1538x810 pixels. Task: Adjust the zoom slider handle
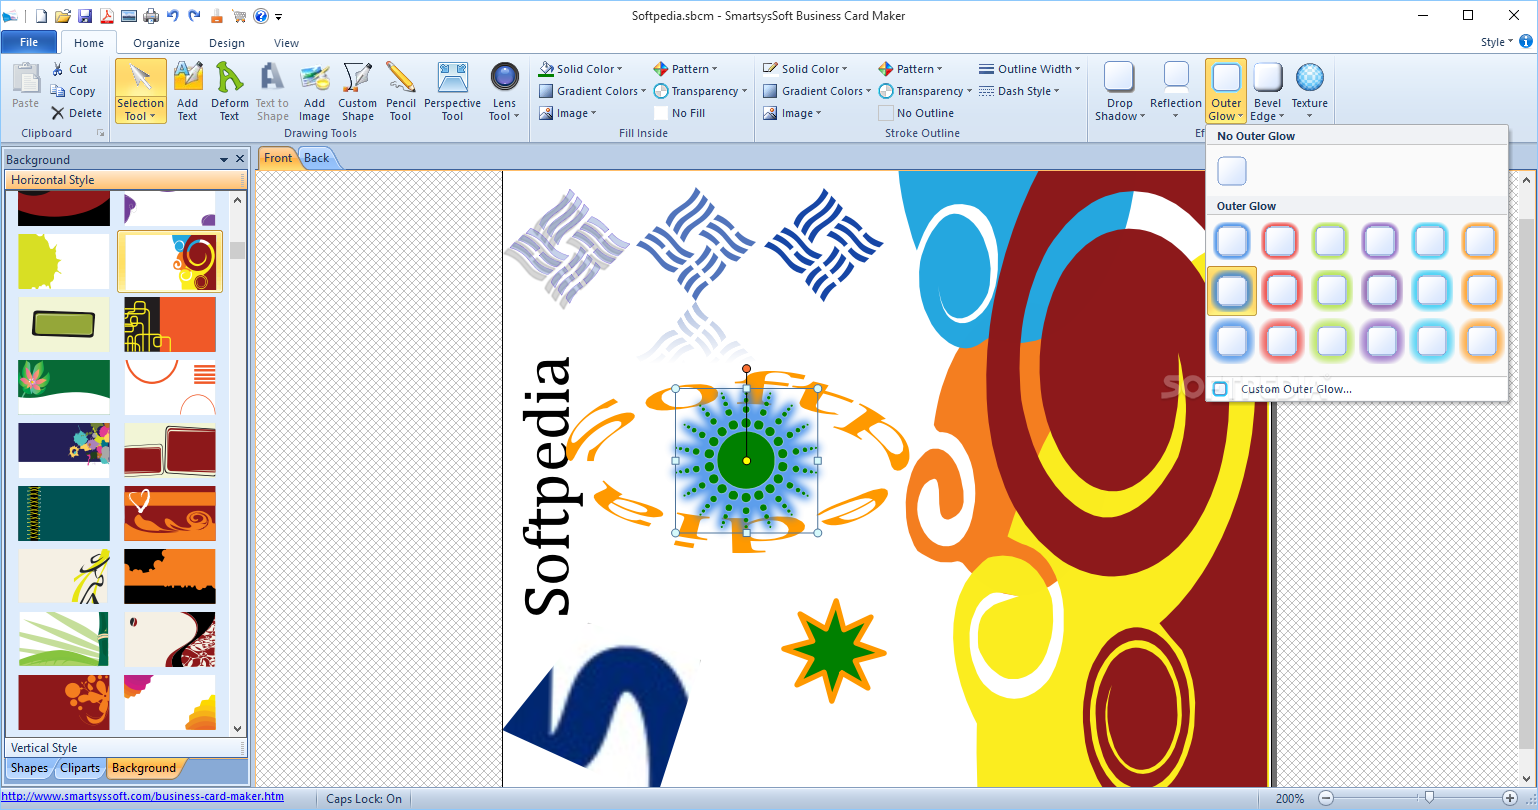(x=1430, y=798)
